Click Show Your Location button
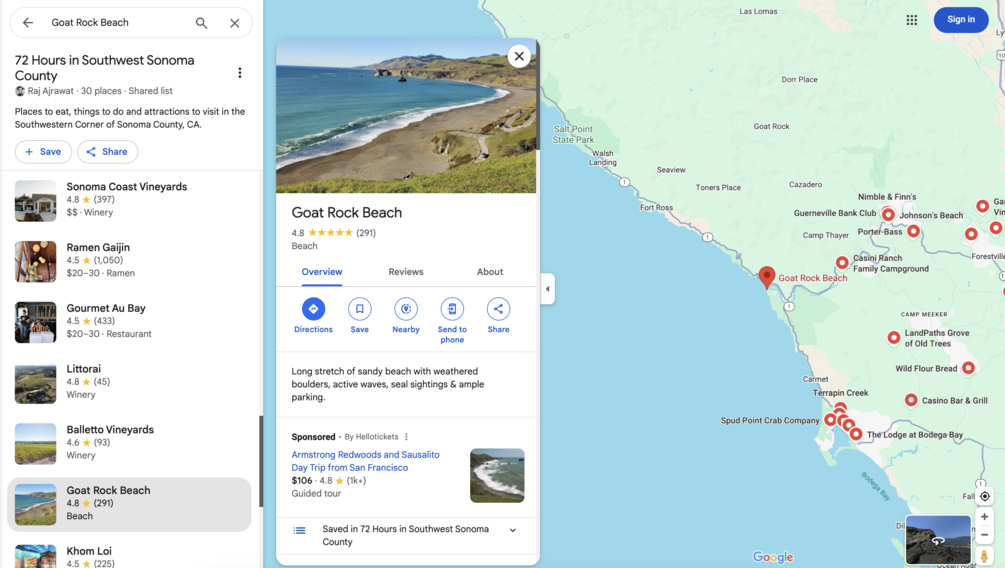This screenshot has height=568, width=1005. click(984, 496)
